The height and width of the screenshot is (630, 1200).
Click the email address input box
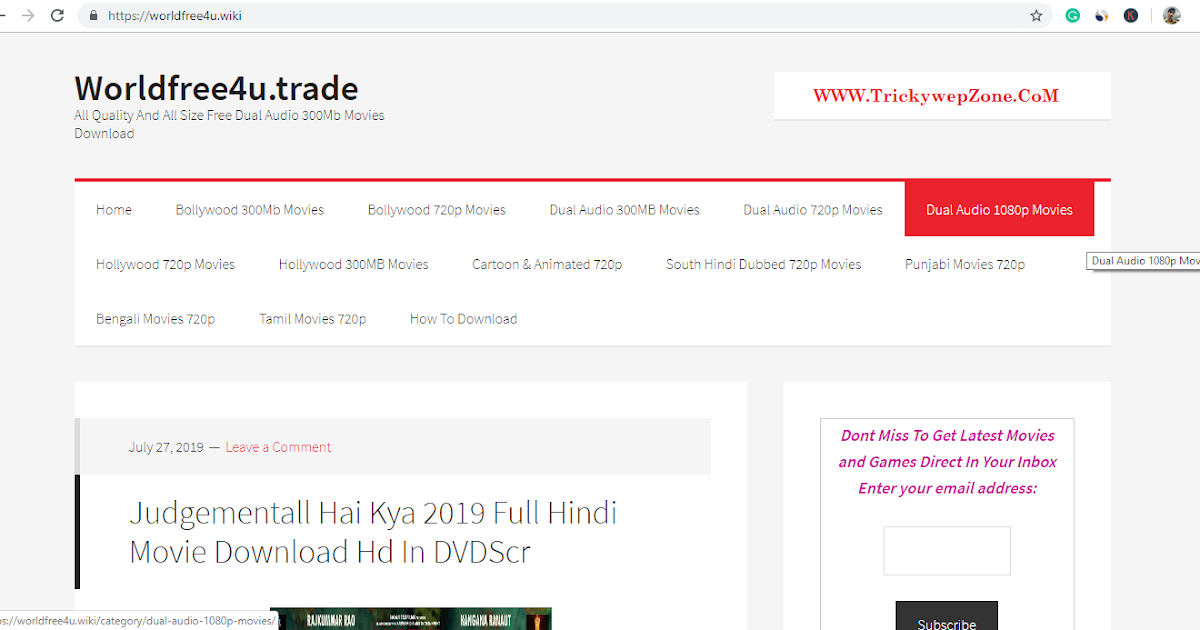(947, 551)
